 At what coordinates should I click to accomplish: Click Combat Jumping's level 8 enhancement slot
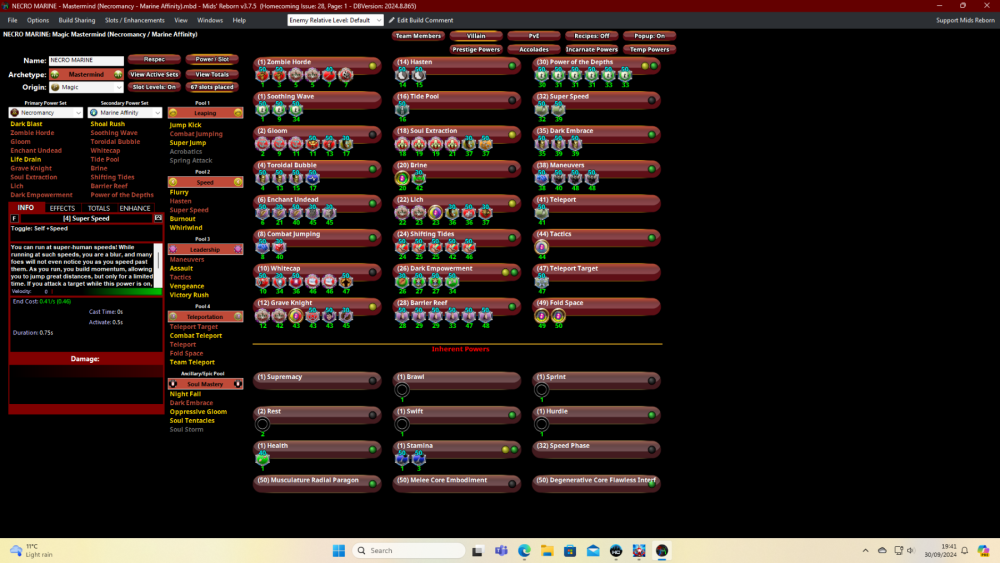tap(262, 248)
